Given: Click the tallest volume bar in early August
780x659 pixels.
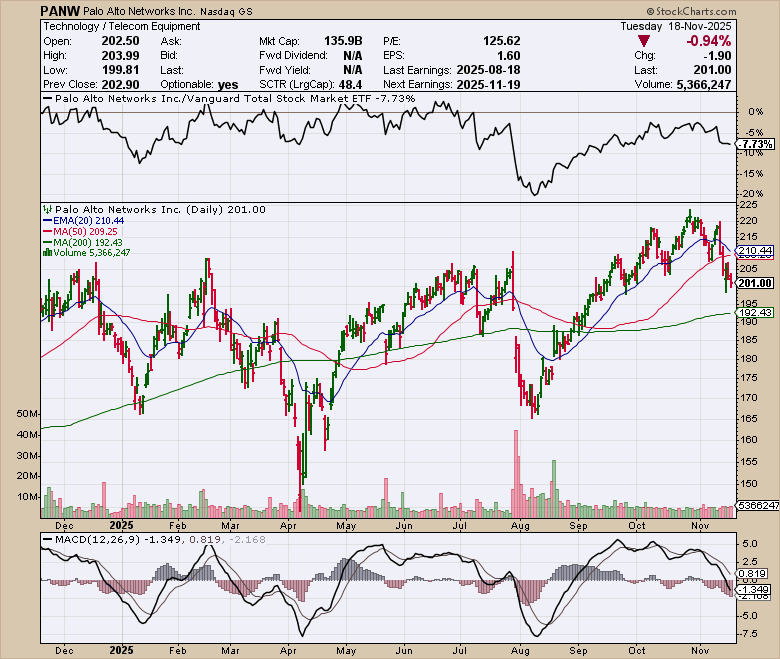Looking at the screenshot, I should pyautogui.click(x=516, y=474).
